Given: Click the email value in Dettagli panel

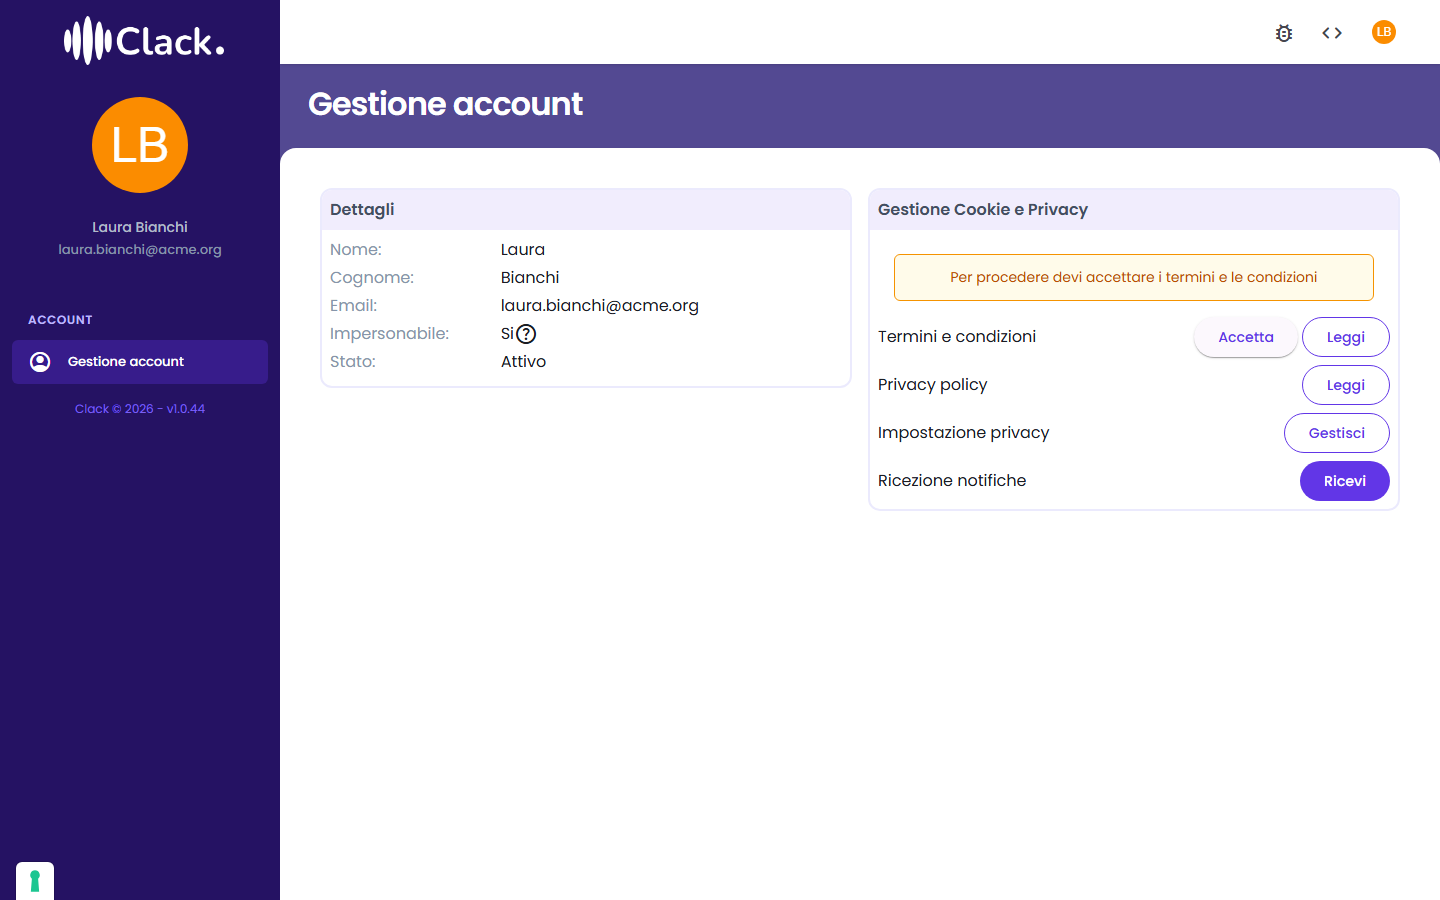Looking at the screenshot, I should click(x=600, y=306).
